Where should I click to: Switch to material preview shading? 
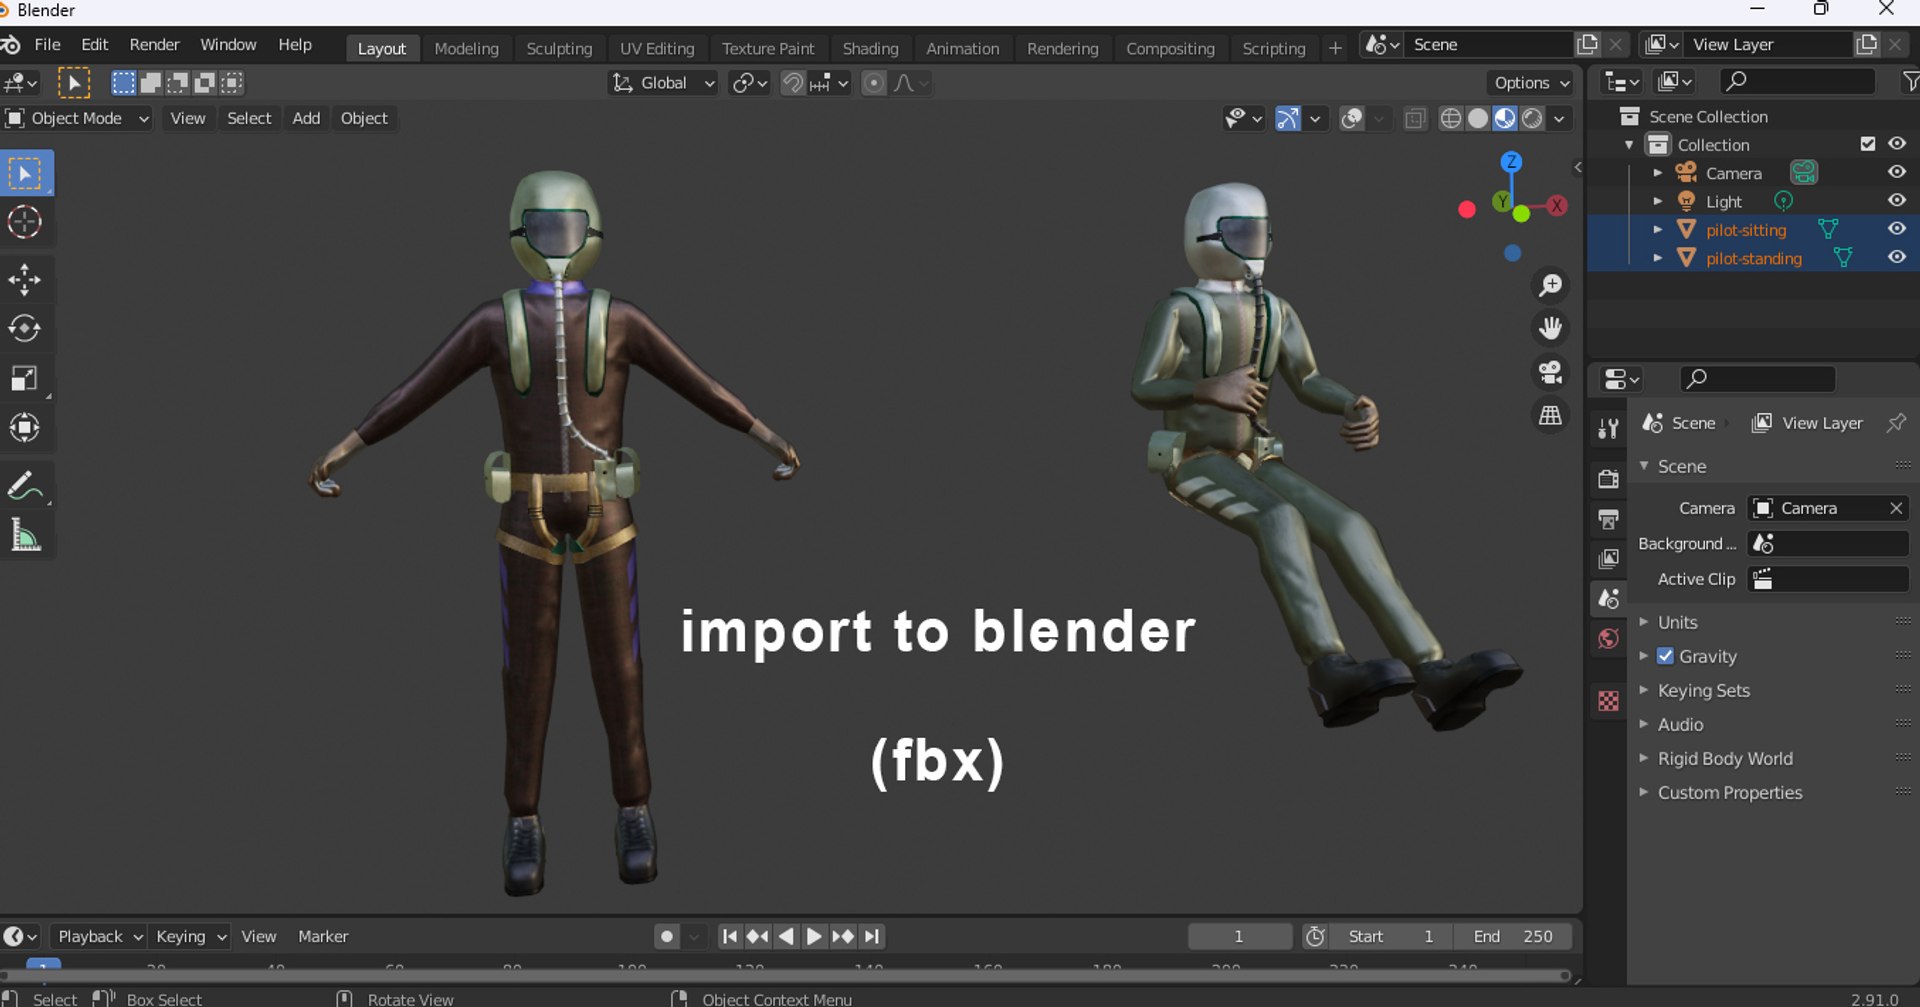(x=1505, y=119)
